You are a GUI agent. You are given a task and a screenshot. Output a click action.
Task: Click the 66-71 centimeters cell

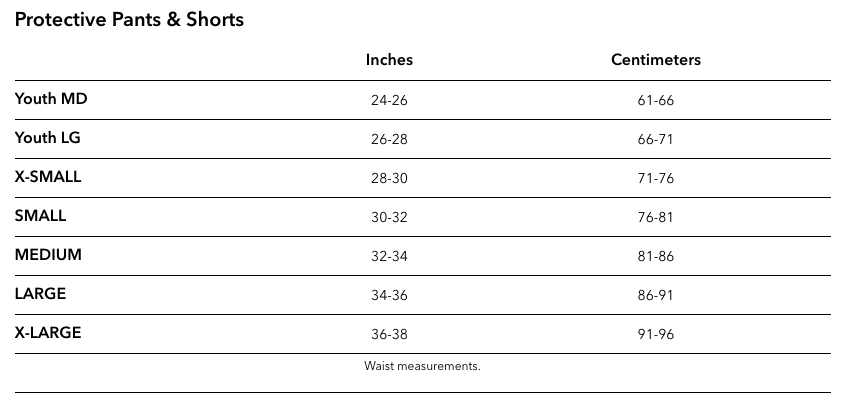click(x=655, y=140)
